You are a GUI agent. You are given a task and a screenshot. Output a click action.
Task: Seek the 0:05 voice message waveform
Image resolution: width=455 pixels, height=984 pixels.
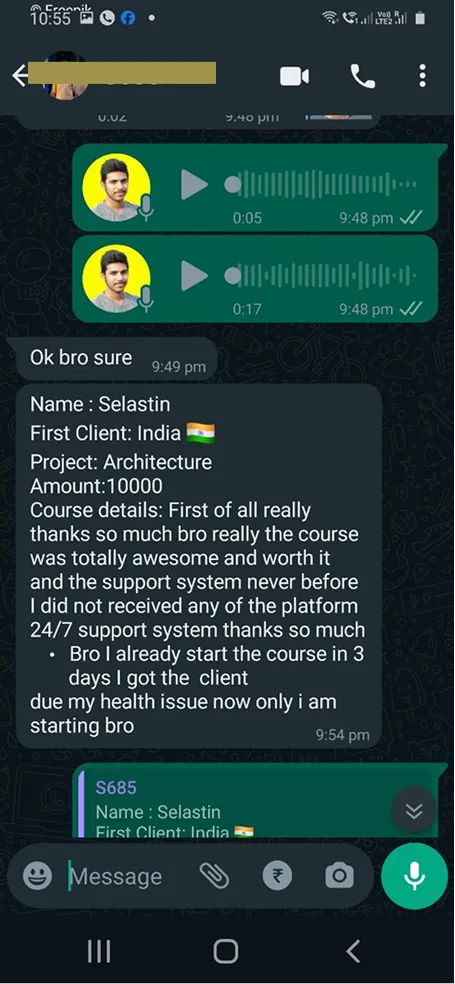321,184
